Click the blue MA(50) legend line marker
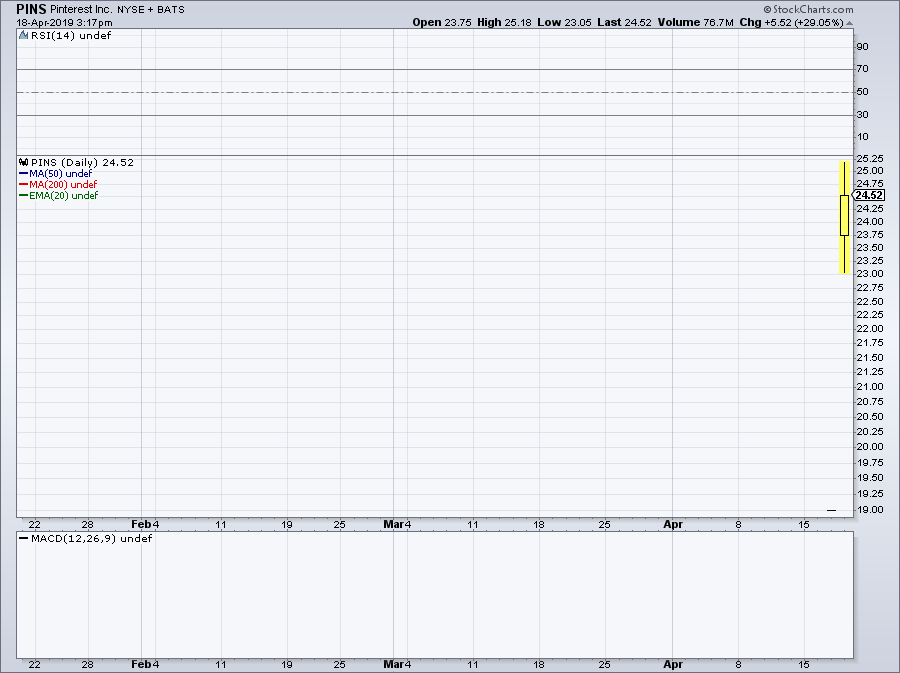This screenshot has width=900, height=673. point(24,173)
